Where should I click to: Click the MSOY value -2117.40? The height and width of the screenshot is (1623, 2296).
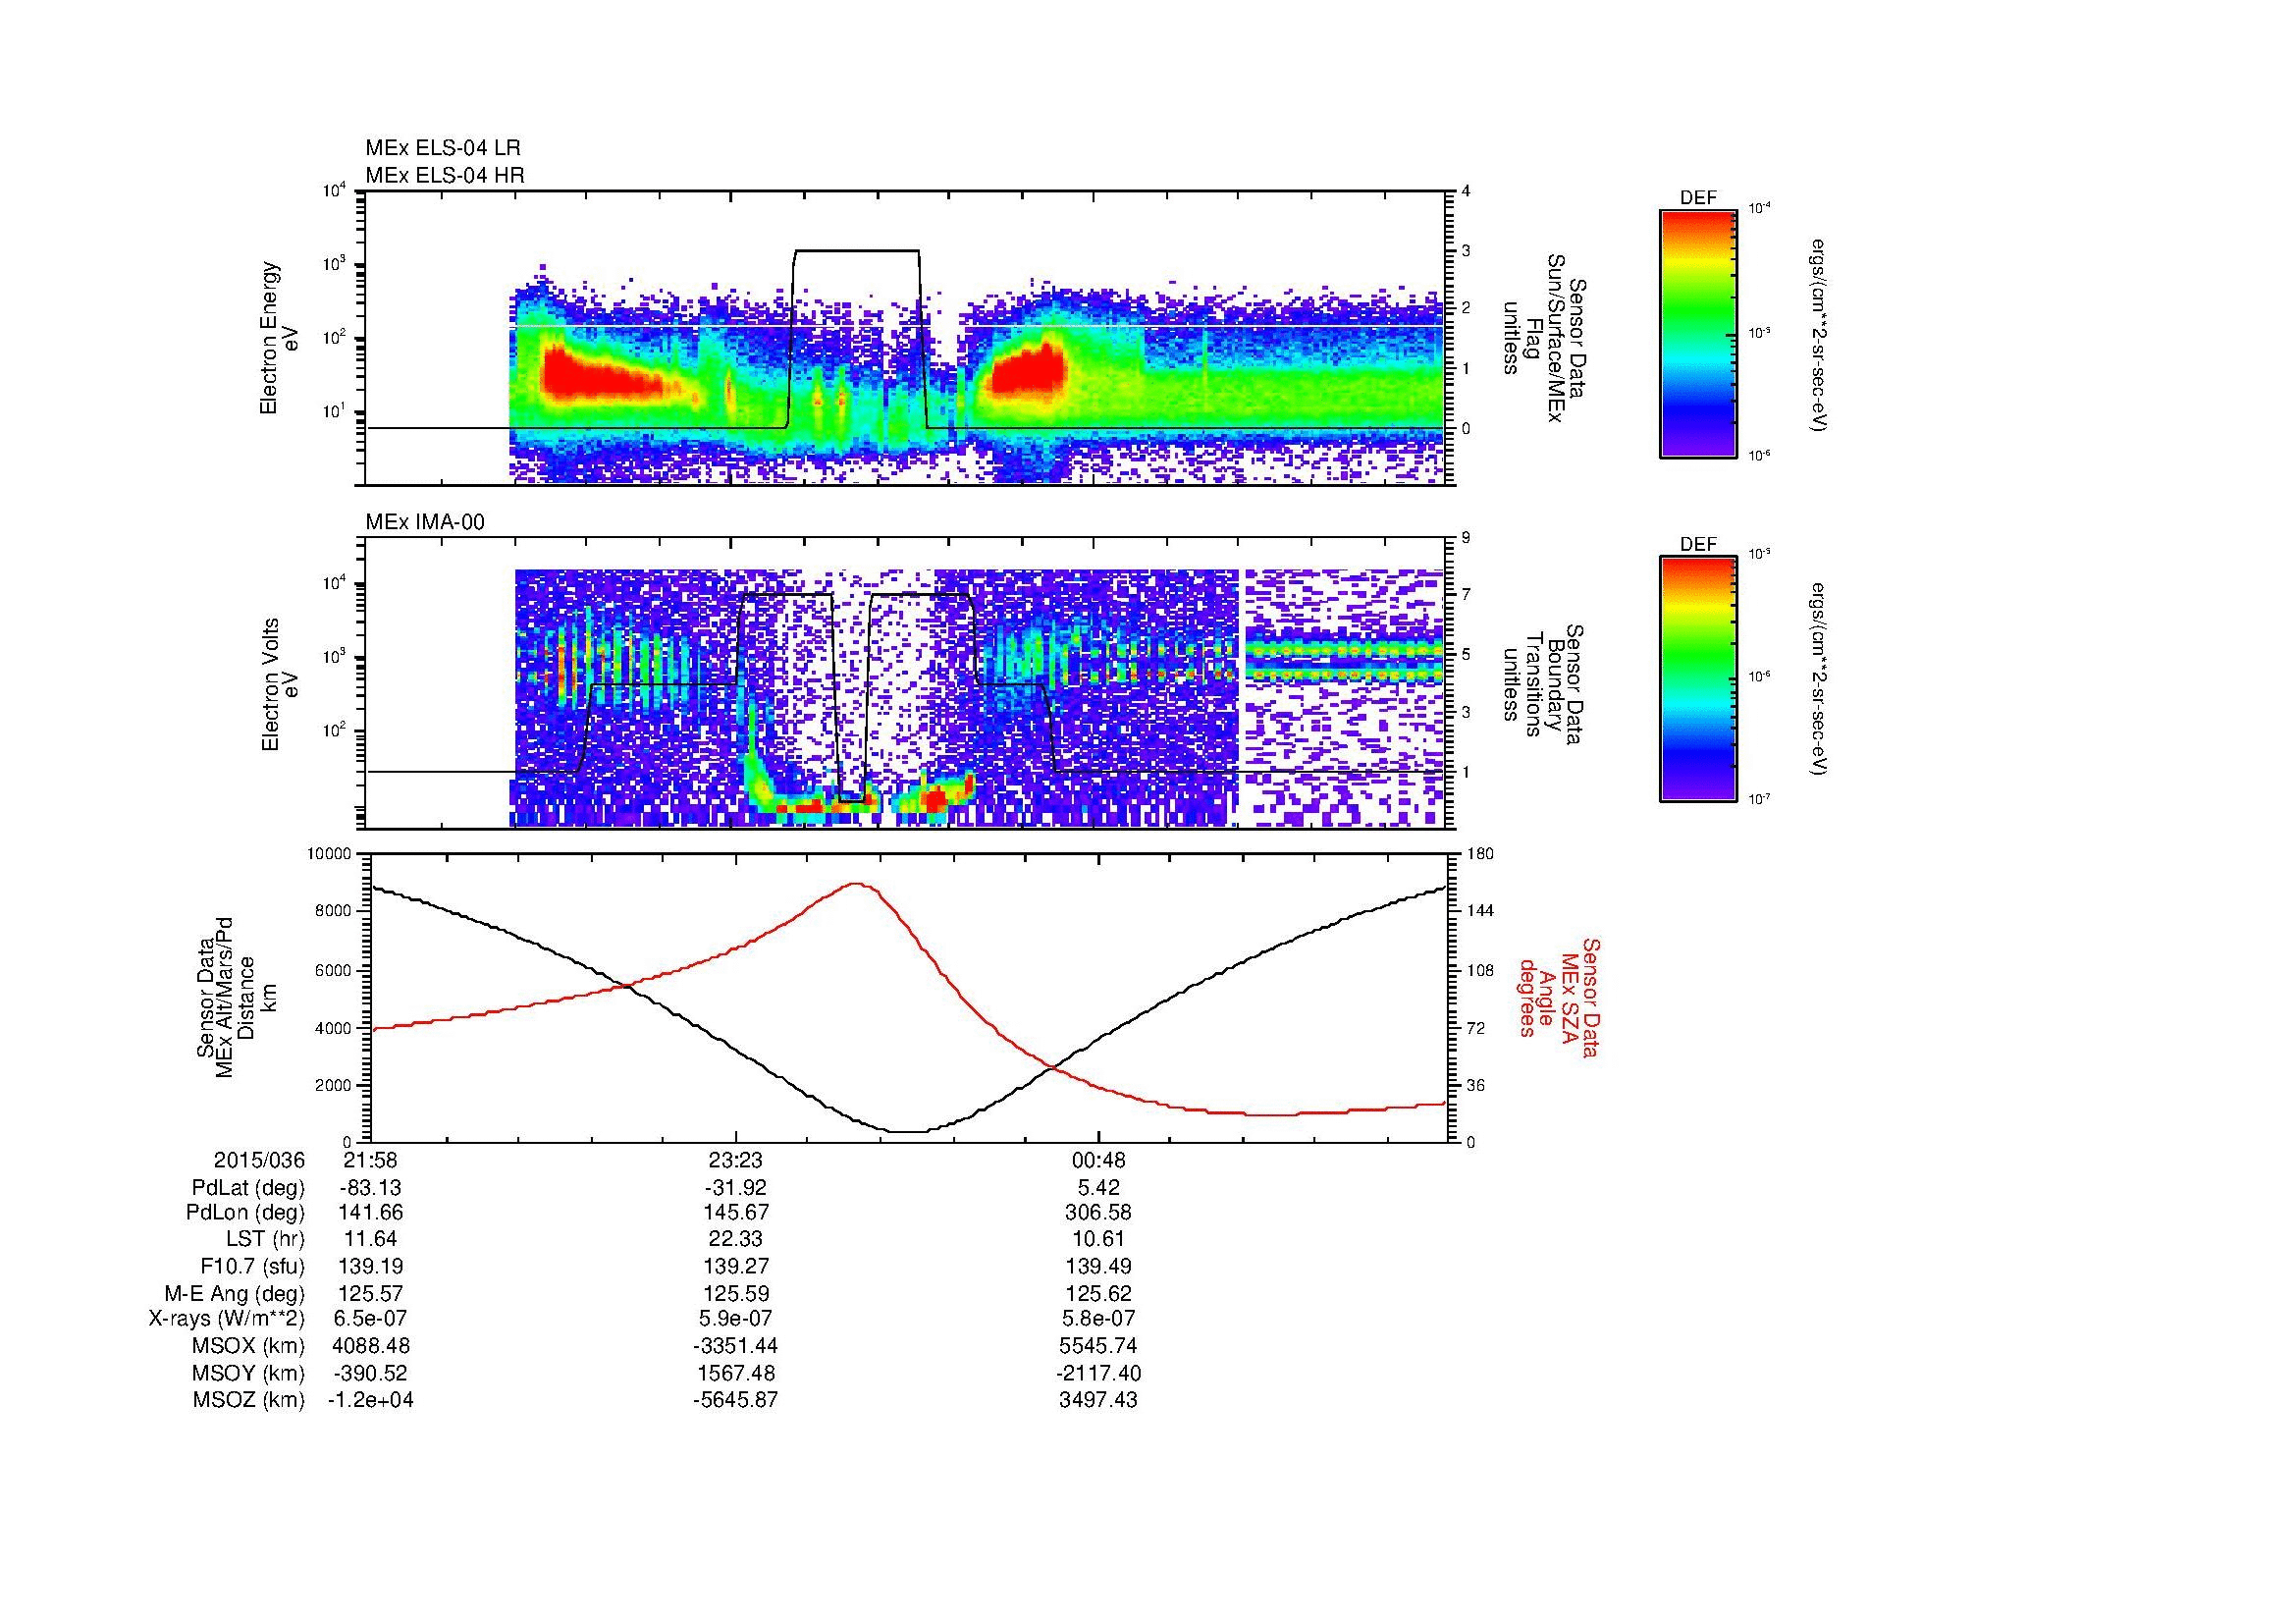[1098, 1373]
